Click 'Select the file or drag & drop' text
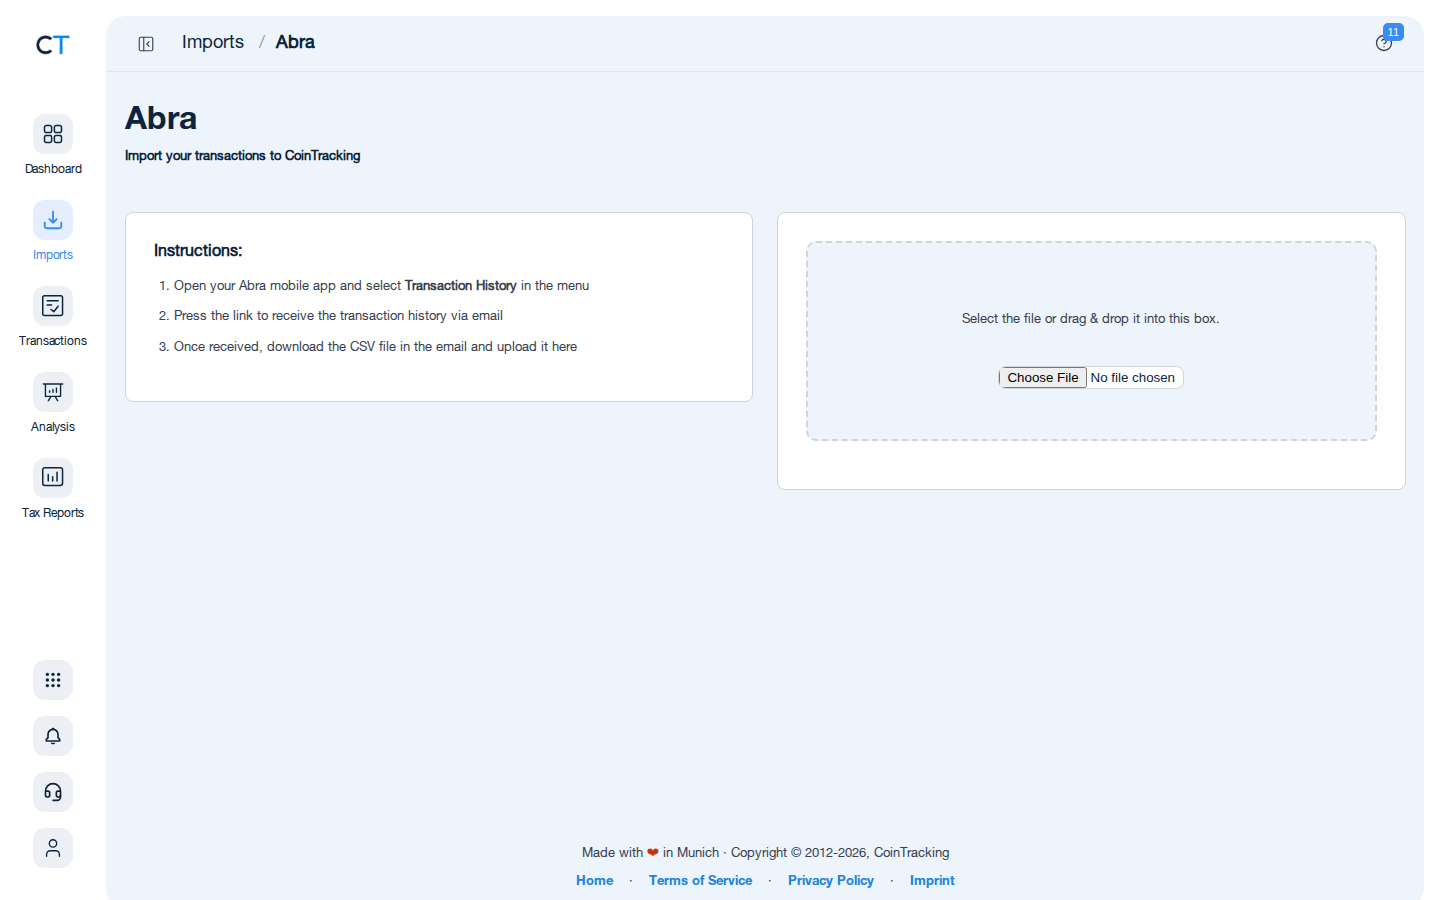The image size is (1440, 900). pos(1091,318)
